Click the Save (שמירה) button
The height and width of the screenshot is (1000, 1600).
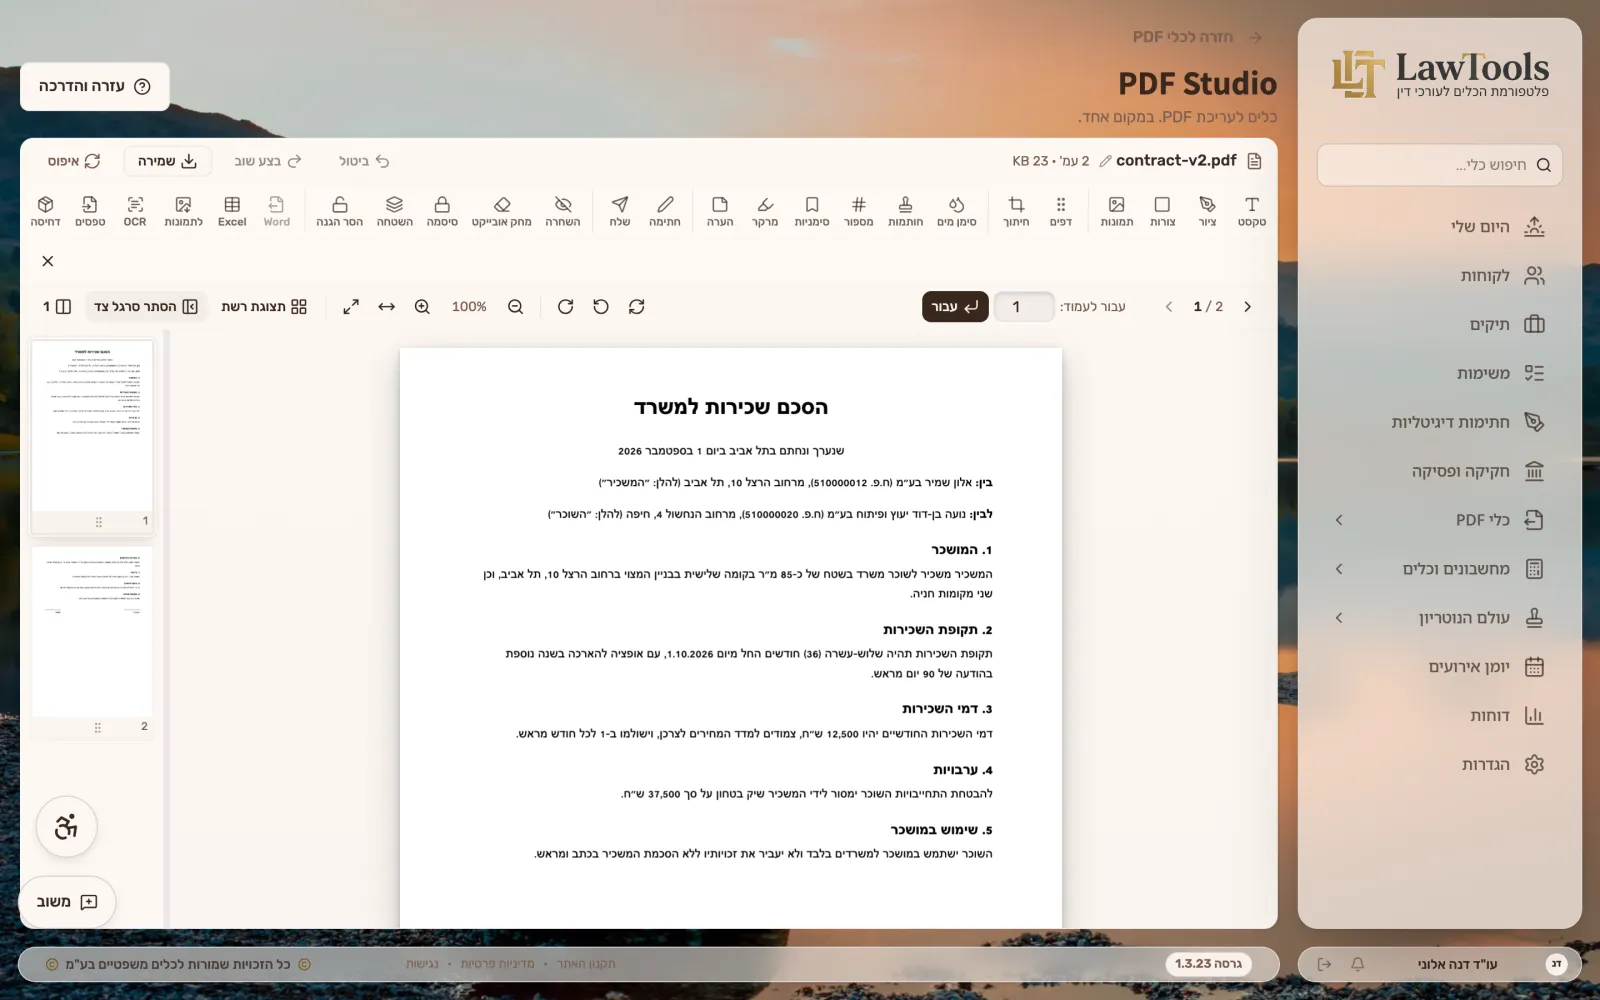click(167, 161)
